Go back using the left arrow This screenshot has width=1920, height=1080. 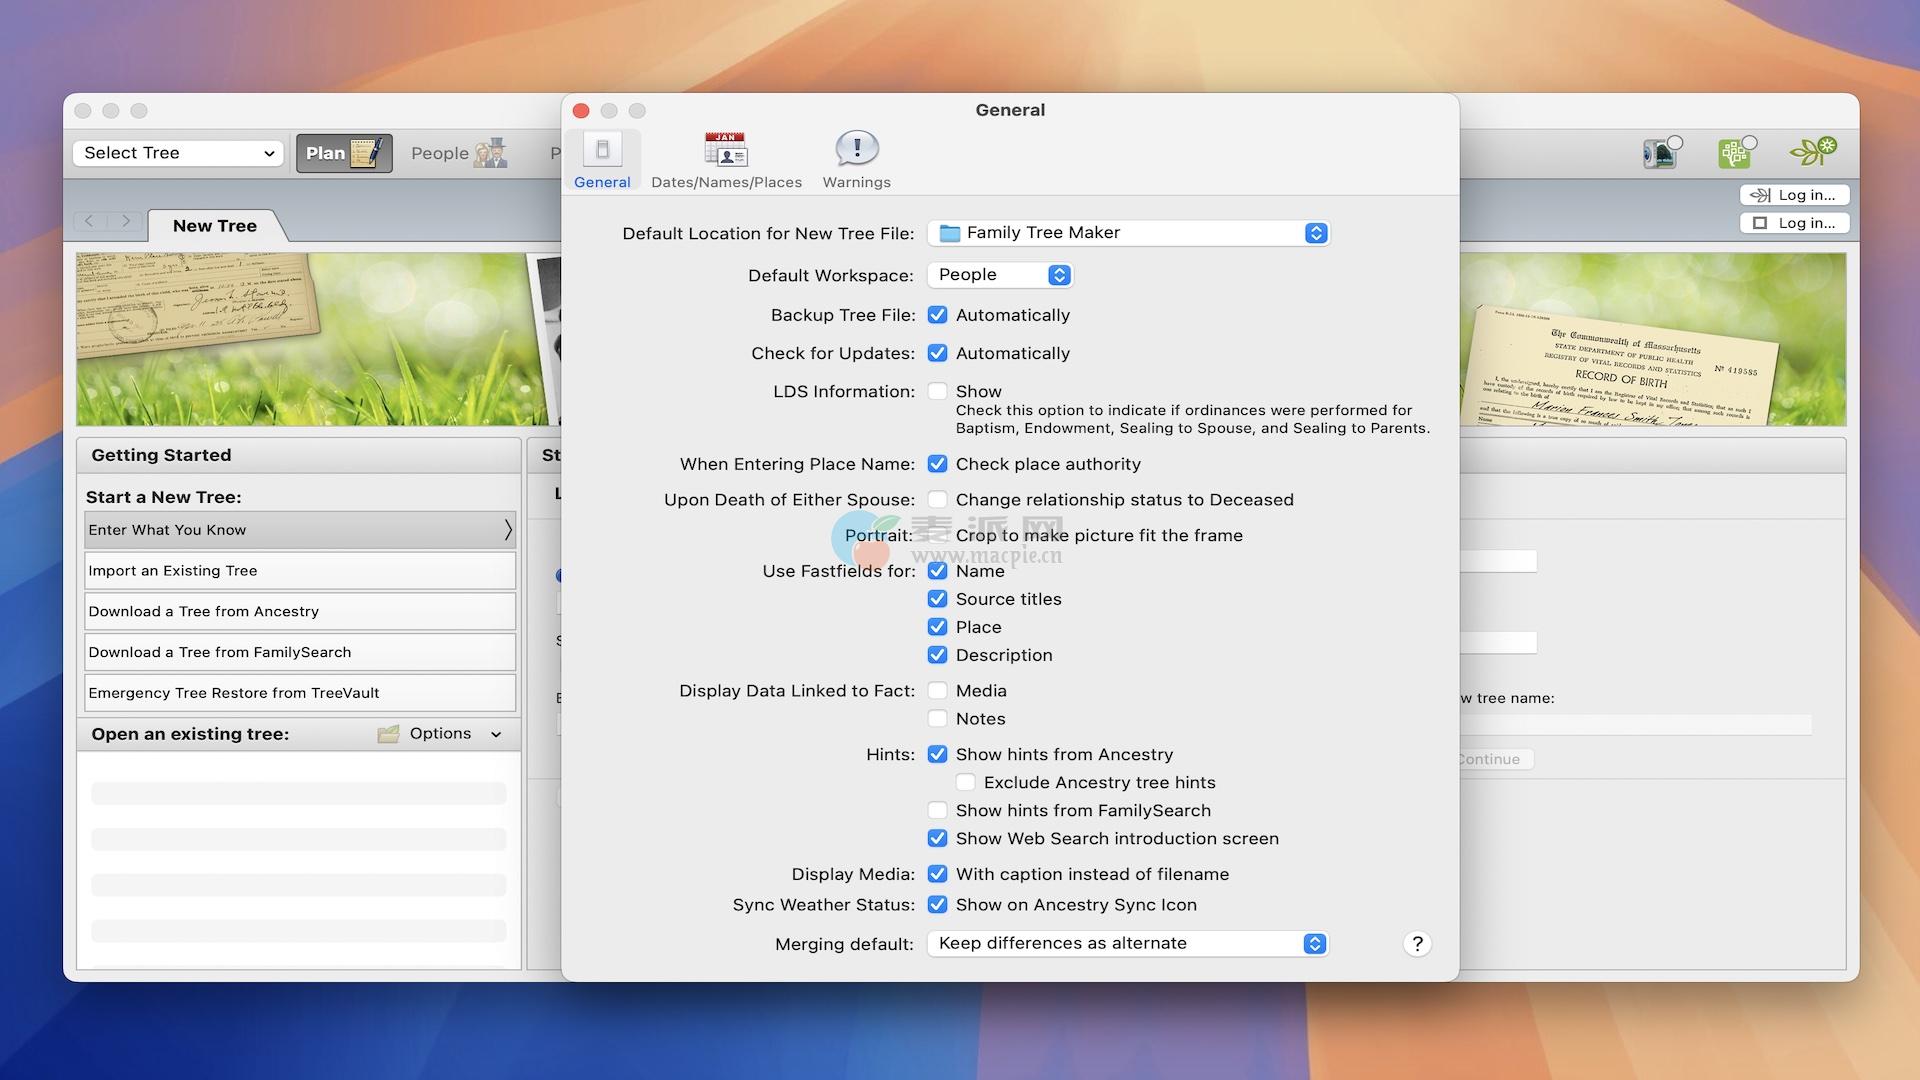pos(89,221)
